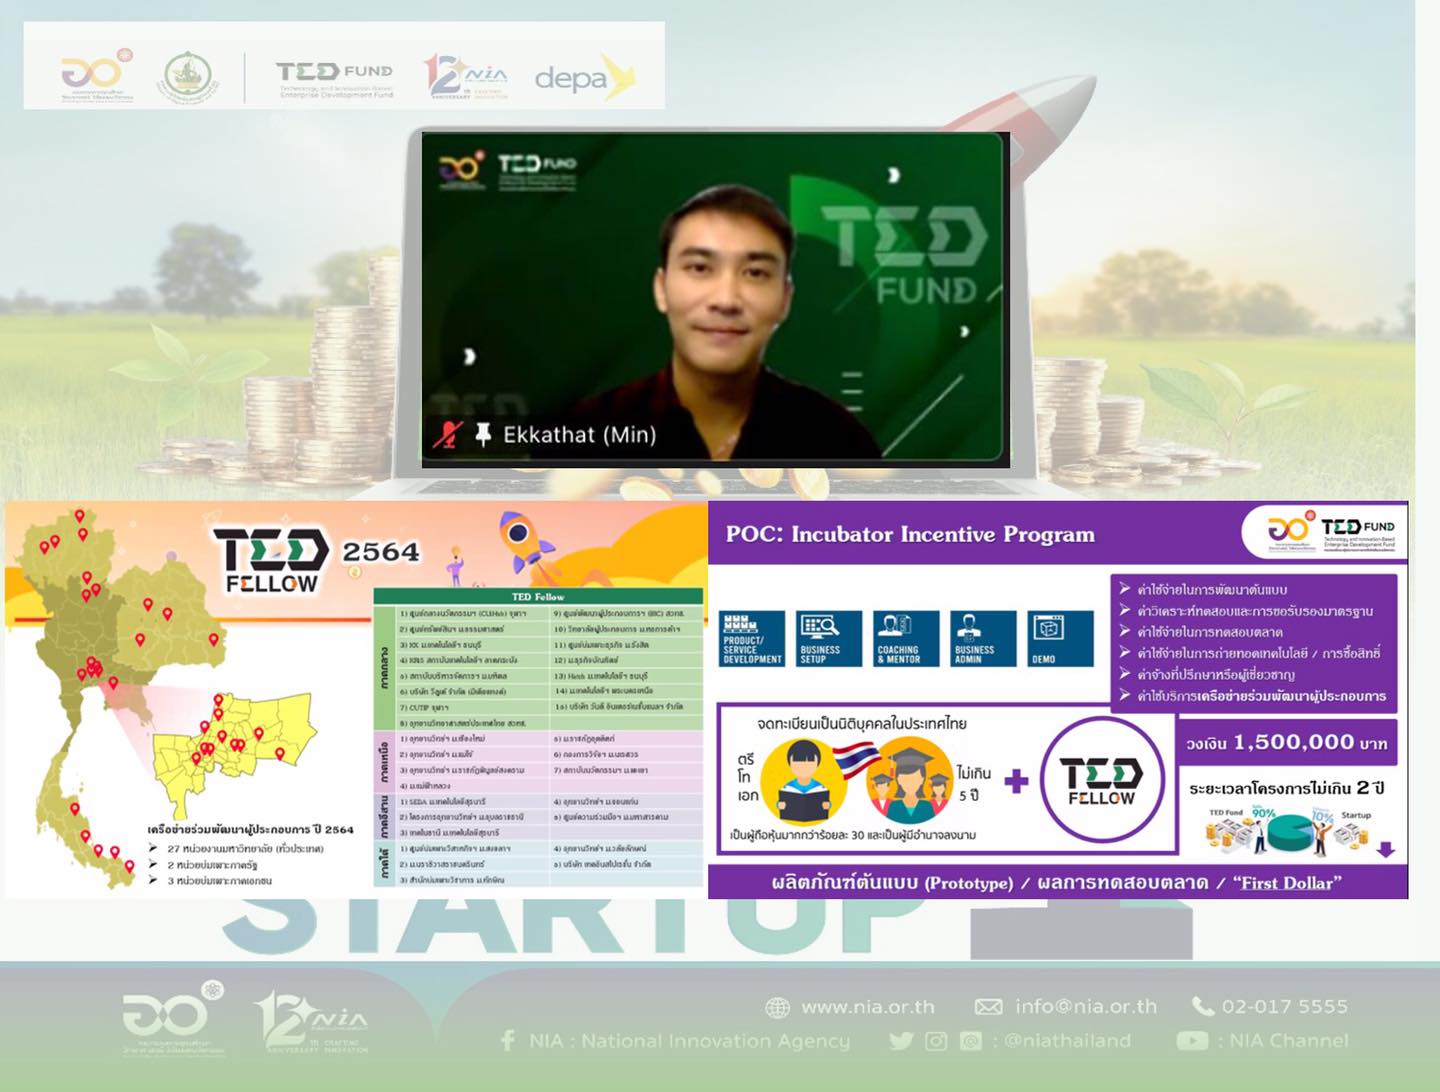Screen dimensions: 1440x1092
Task: Click the Coaching & Mentor icon
Action: tap(906, 638)
